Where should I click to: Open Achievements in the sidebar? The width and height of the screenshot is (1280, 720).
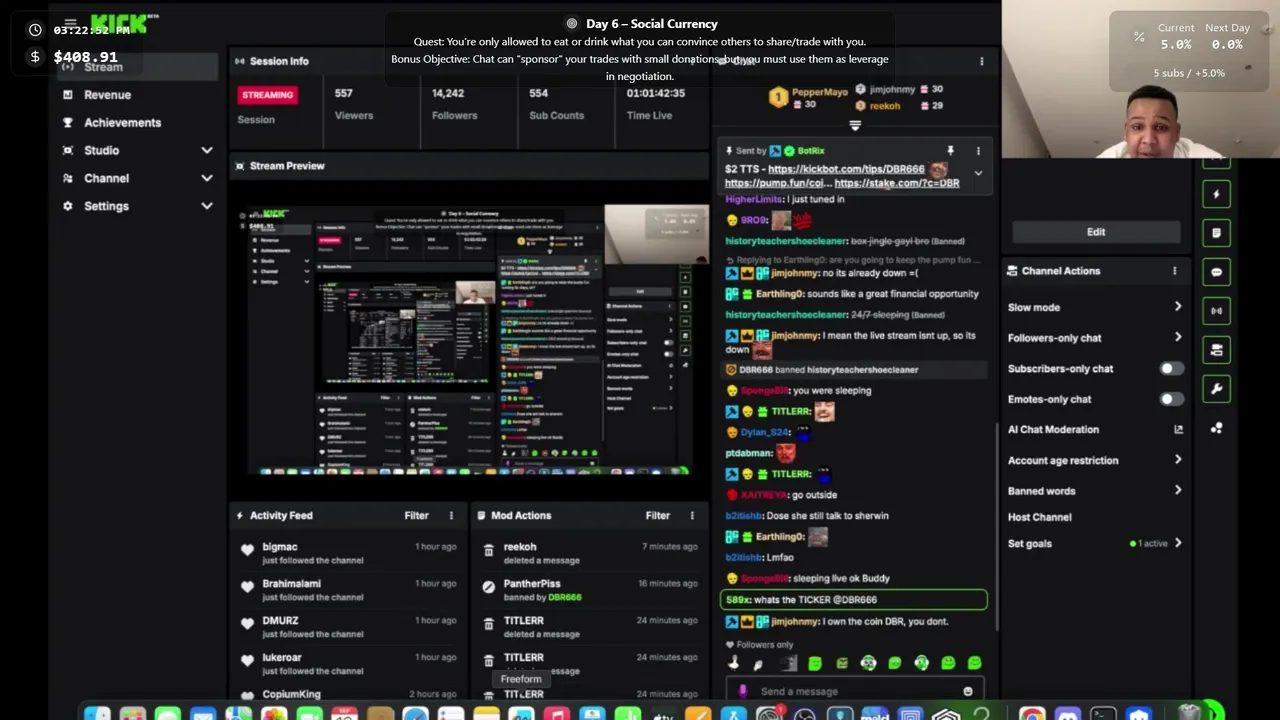pyautogui.click(x=122, y=123)
